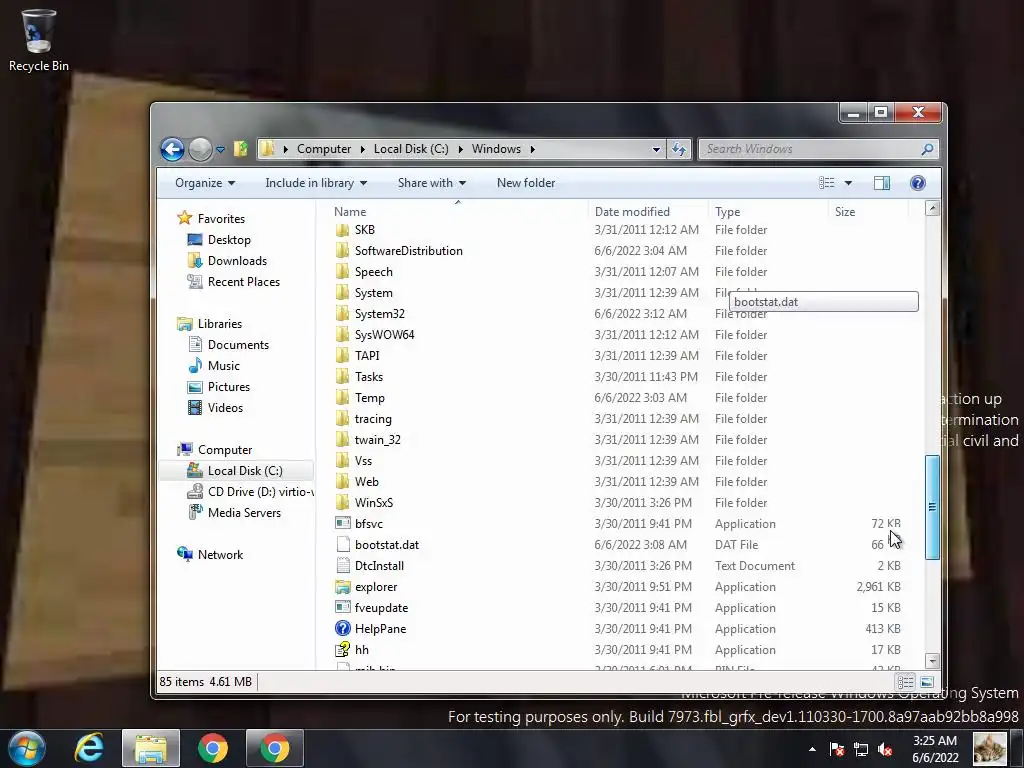Select the bootstat.dat file icon
Screen dimensions: 1024x768
(x=342, y=545)
